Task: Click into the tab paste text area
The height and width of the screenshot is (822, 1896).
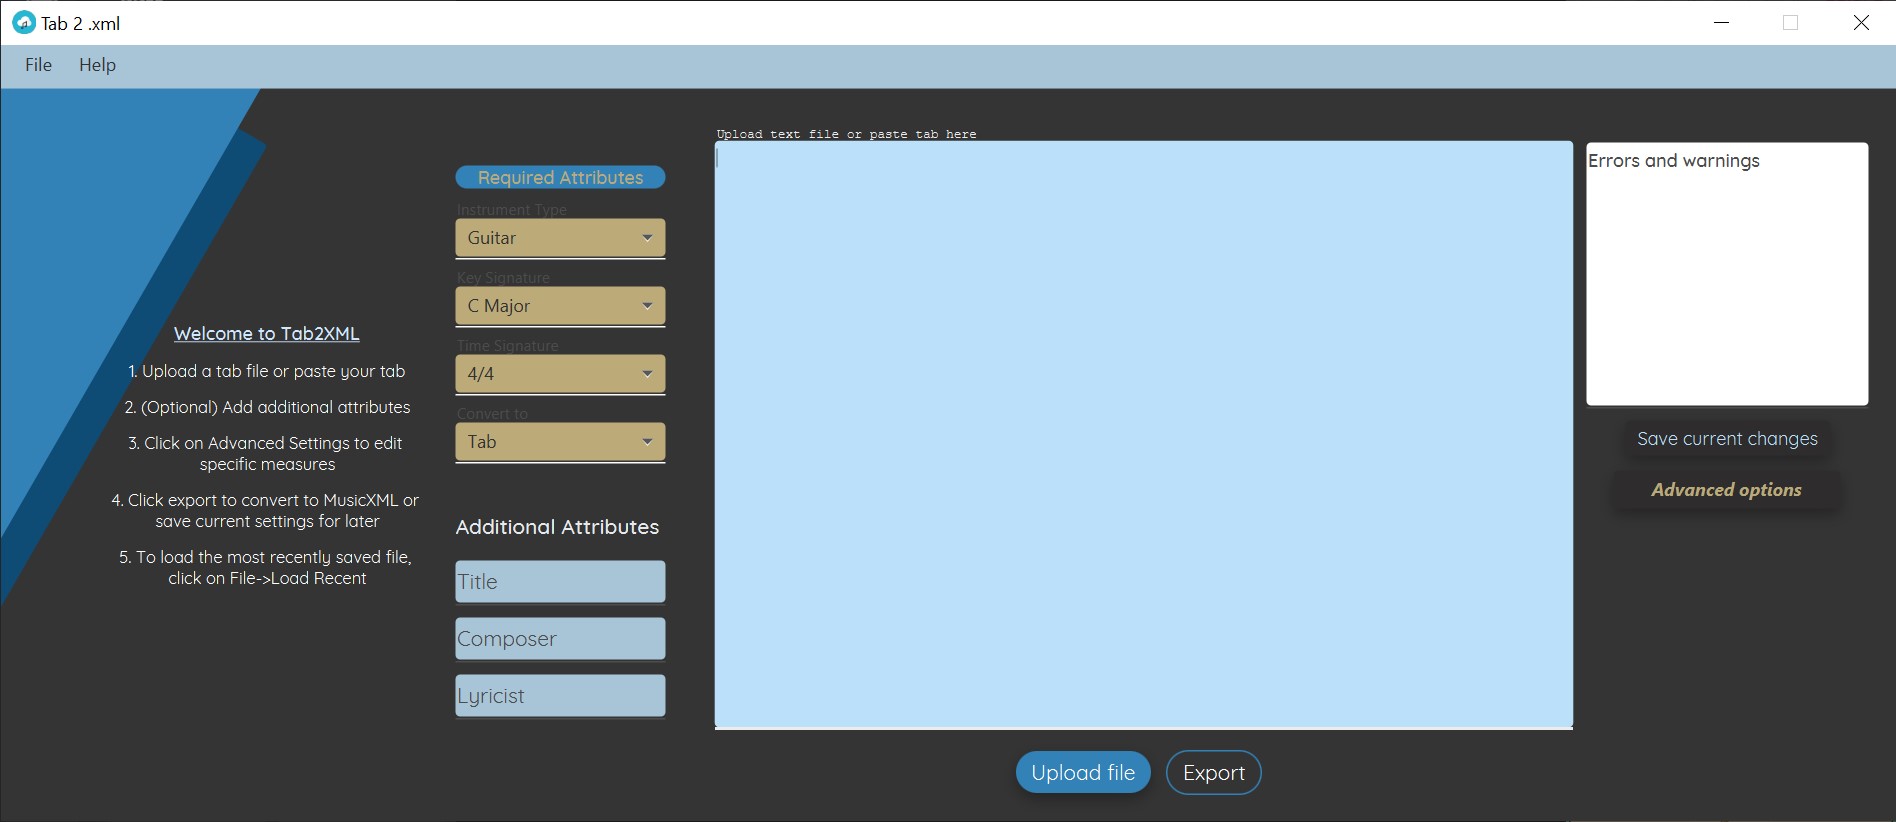Action: [1143, 434]
